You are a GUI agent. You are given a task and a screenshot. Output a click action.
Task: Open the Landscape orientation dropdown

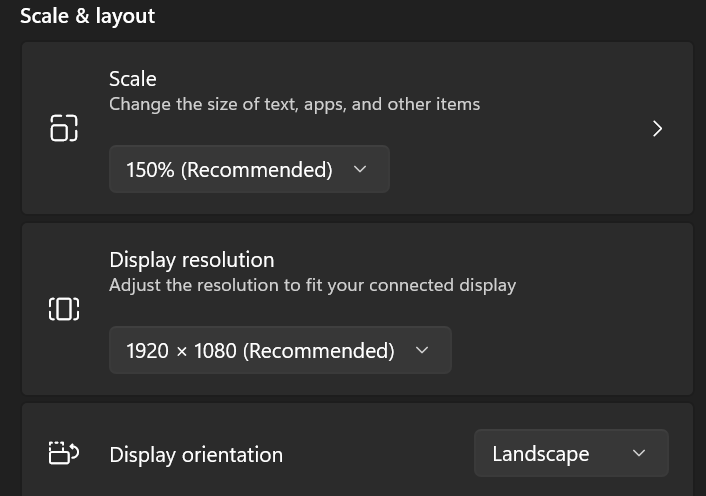pyautogui.click(x=571, y=453)
